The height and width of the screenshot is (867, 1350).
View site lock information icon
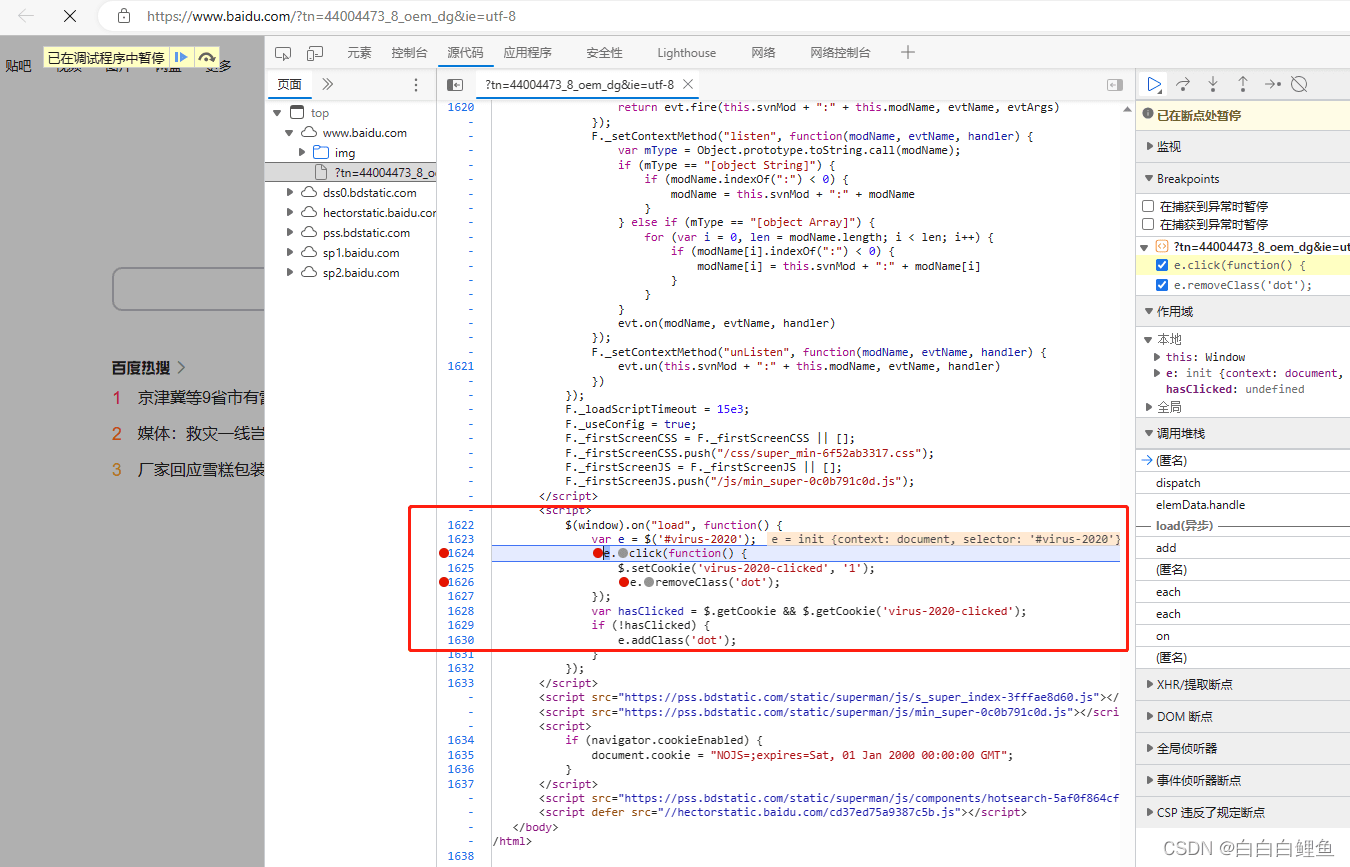[x=124, y=16]
